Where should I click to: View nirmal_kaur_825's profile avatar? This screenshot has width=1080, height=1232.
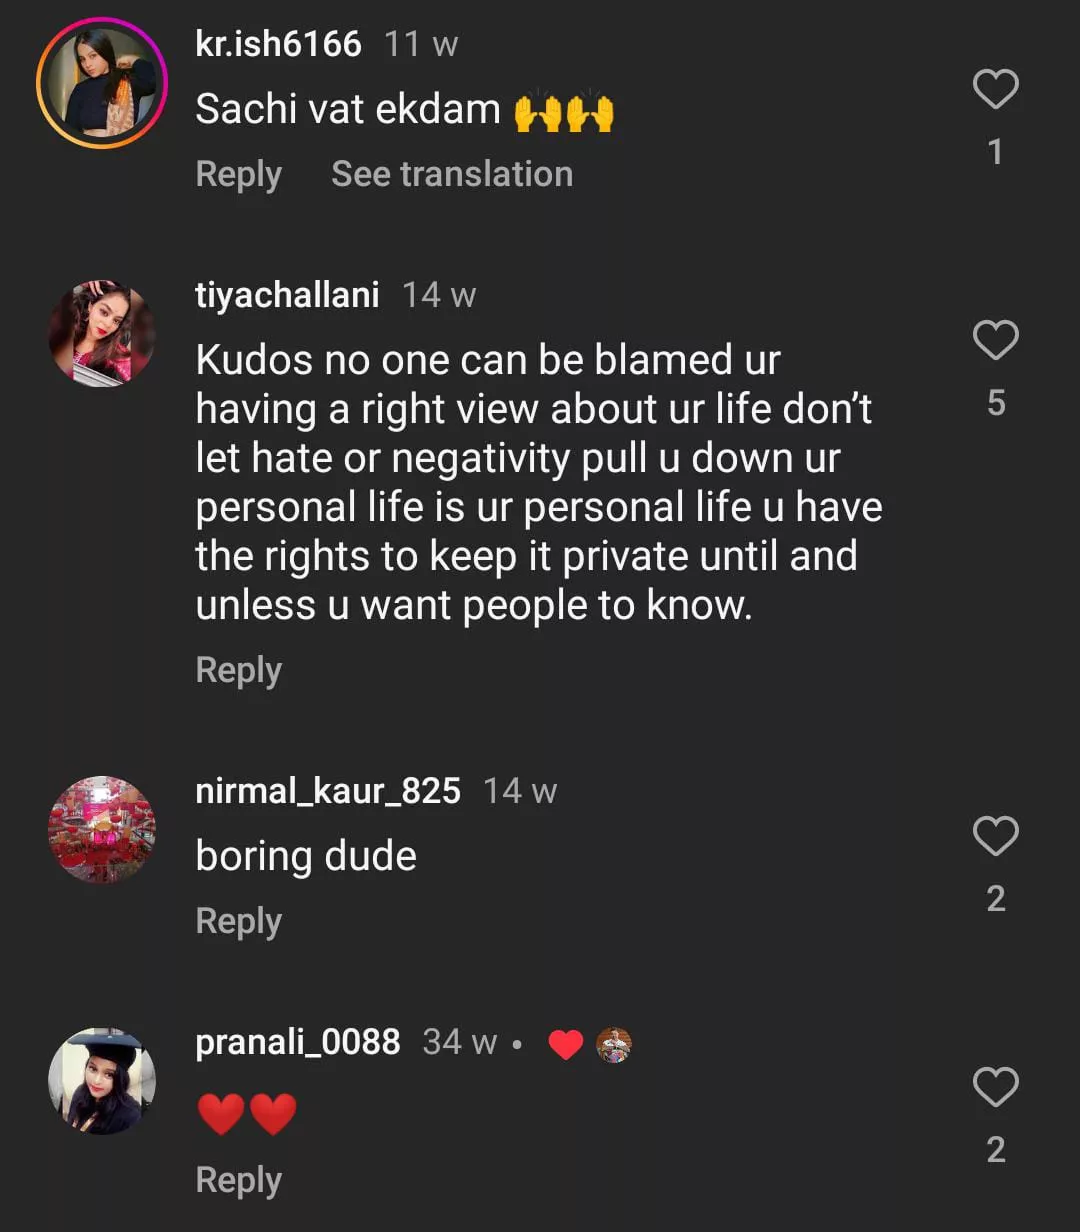pos(101,829)
